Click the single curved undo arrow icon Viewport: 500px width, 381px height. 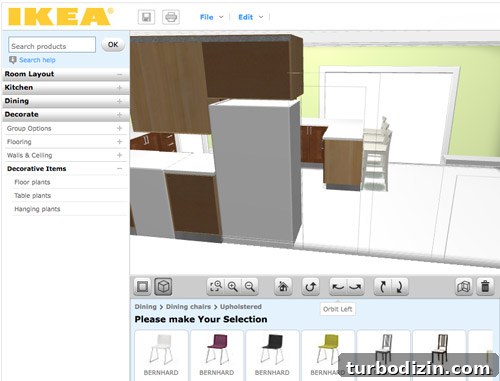311,286
